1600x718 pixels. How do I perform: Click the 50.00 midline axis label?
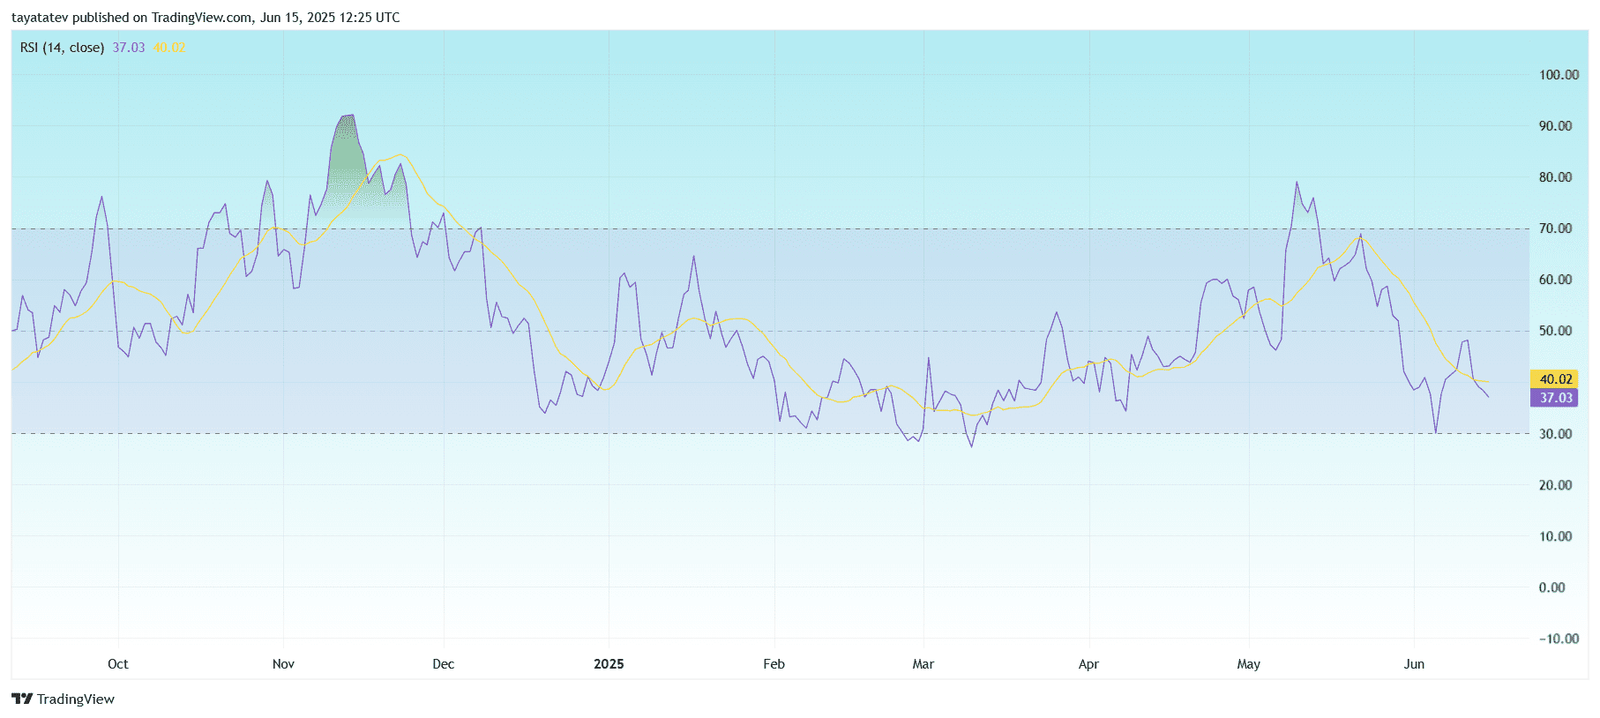pyautogui.click(x=1556, y=331)
